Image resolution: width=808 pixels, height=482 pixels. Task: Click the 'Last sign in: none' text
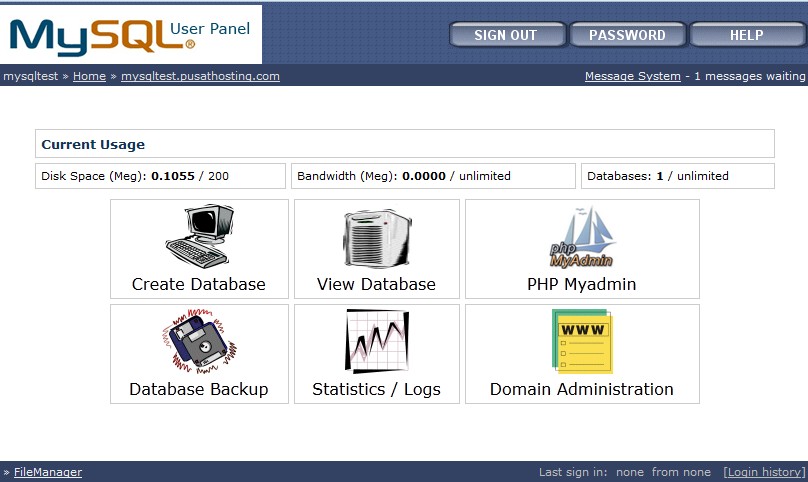tap(591, 472)
